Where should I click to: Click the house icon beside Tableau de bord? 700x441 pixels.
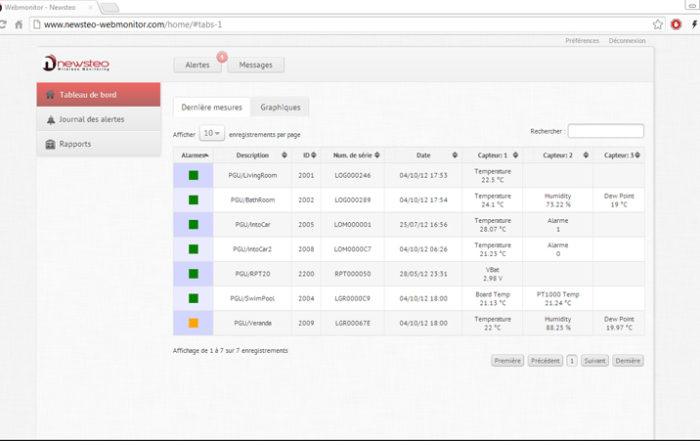click(x=50, y=95)
